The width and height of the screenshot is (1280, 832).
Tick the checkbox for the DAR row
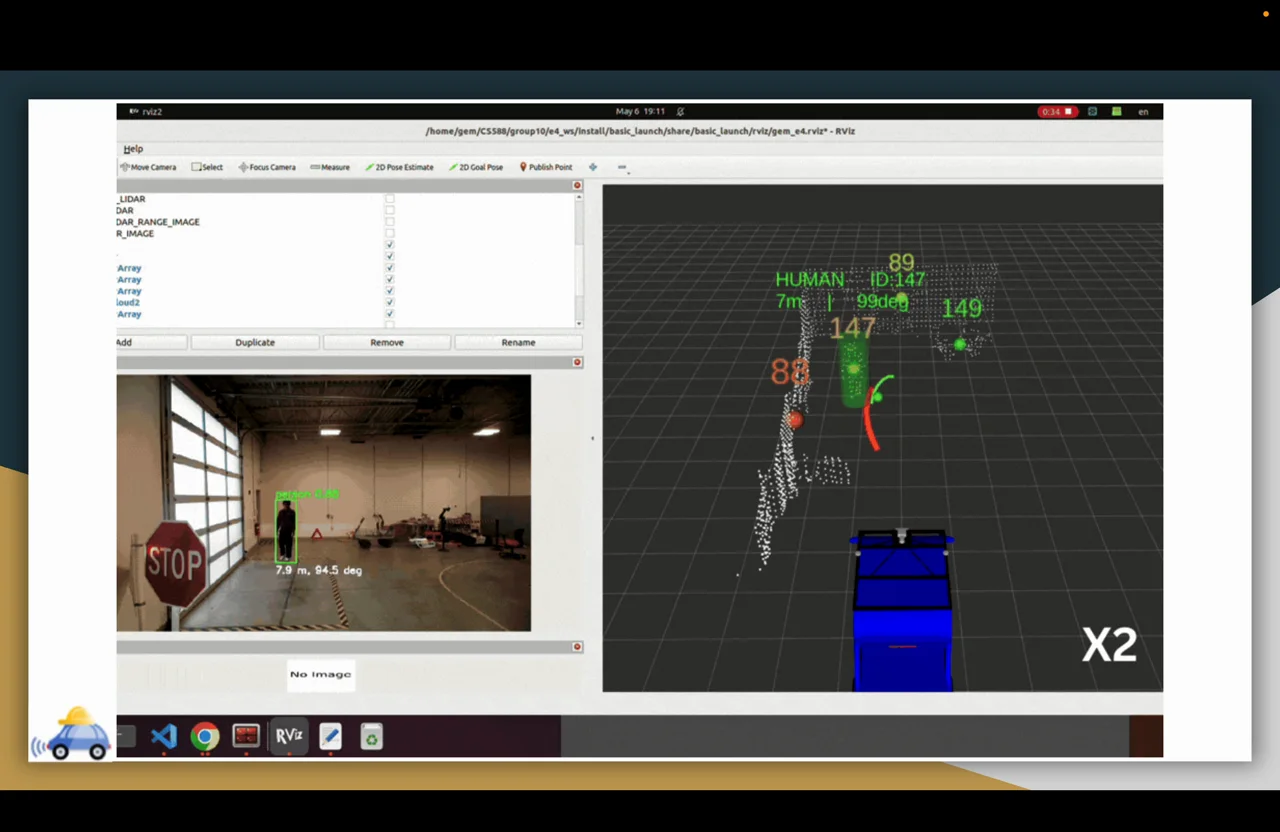tap(390, 210)
